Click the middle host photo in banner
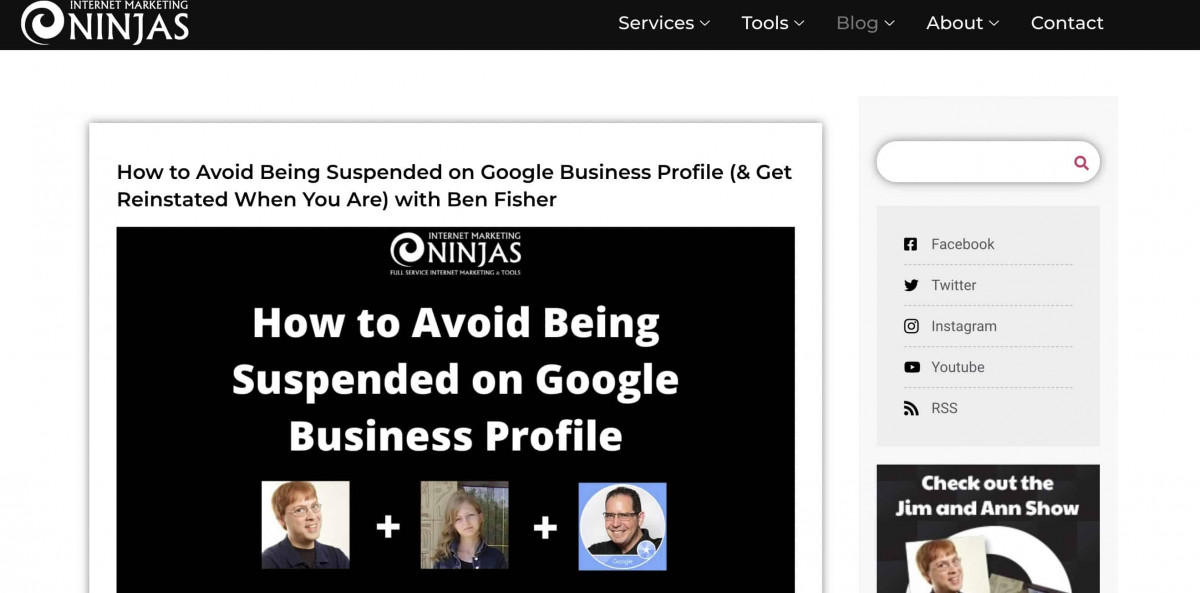The image size is (1200, 593). 464,525
